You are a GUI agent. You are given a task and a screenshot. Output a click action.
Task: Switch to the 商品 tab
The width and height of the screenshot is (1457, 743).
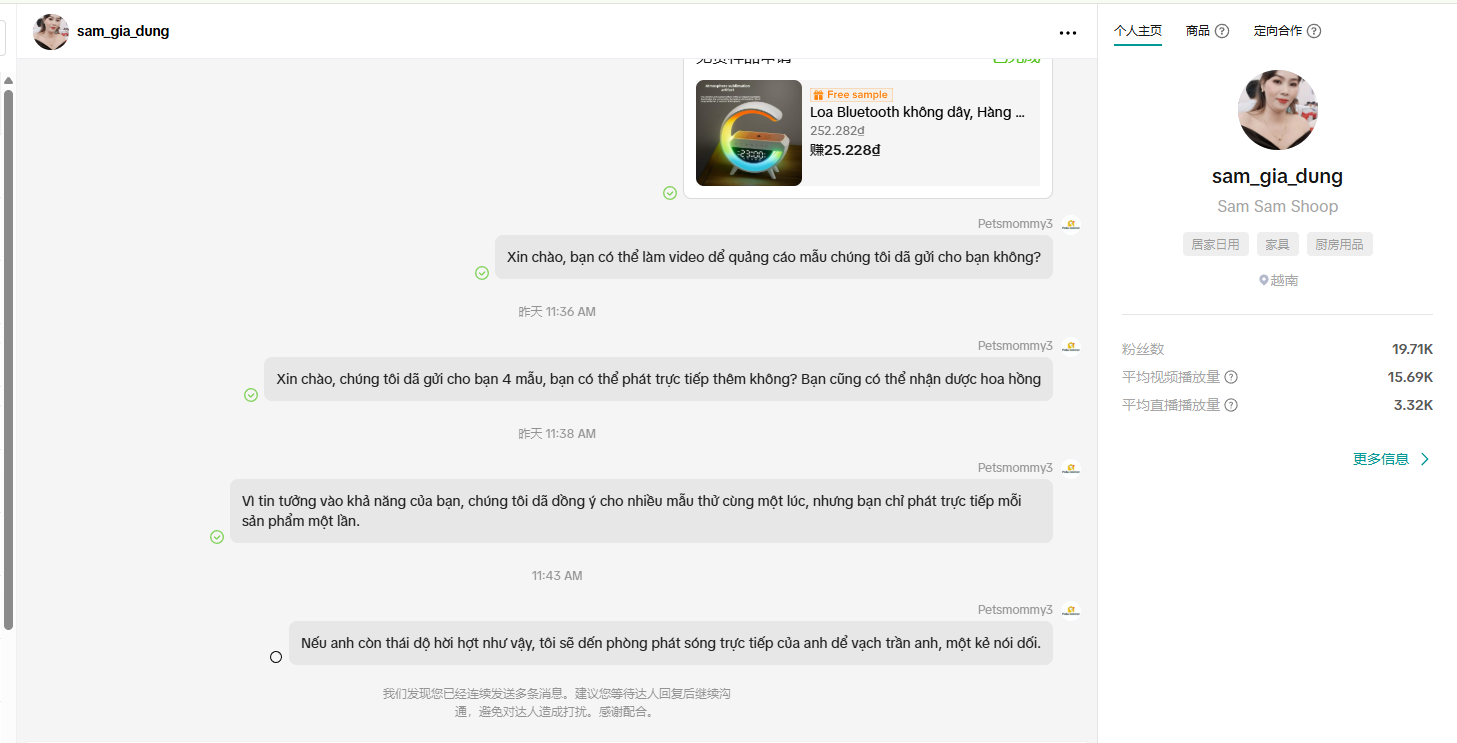(1198, 31)
